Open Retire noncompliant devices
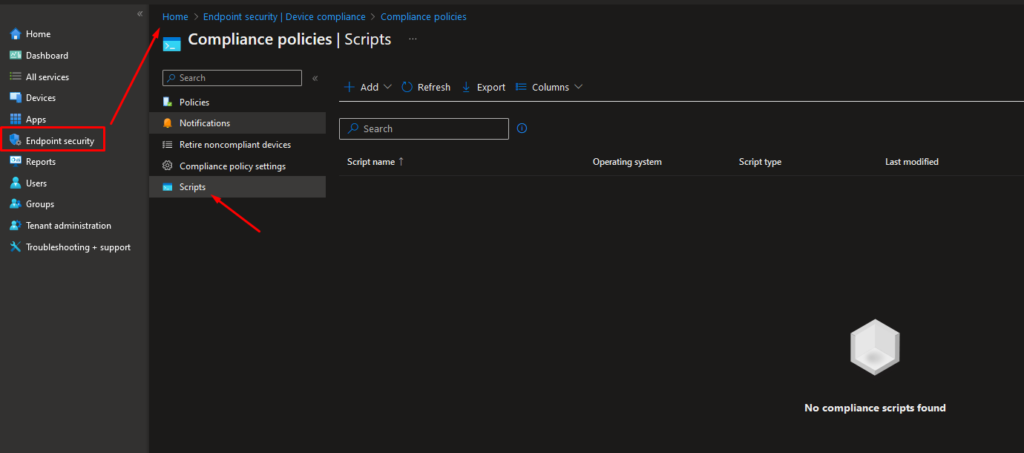Viewport: 1024px width, 453px height. pyautogui.click(x=237, y=145)
